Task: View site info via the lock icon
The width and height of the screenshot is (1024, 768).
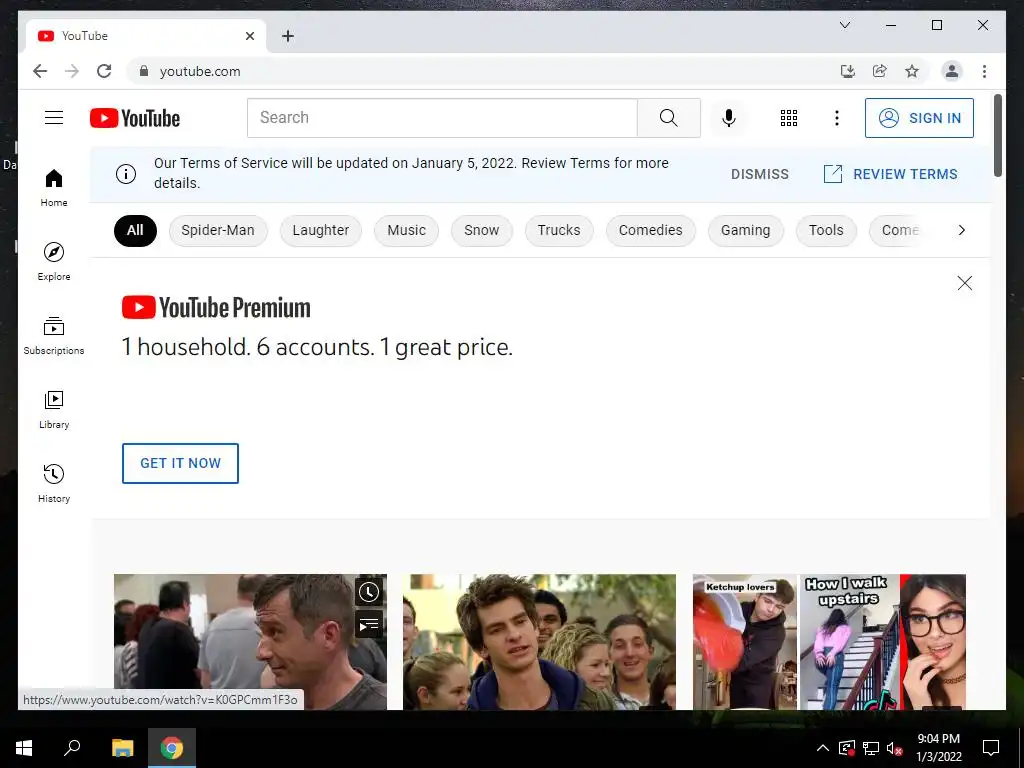Action: pyautogui.click(x=144, y=71)
